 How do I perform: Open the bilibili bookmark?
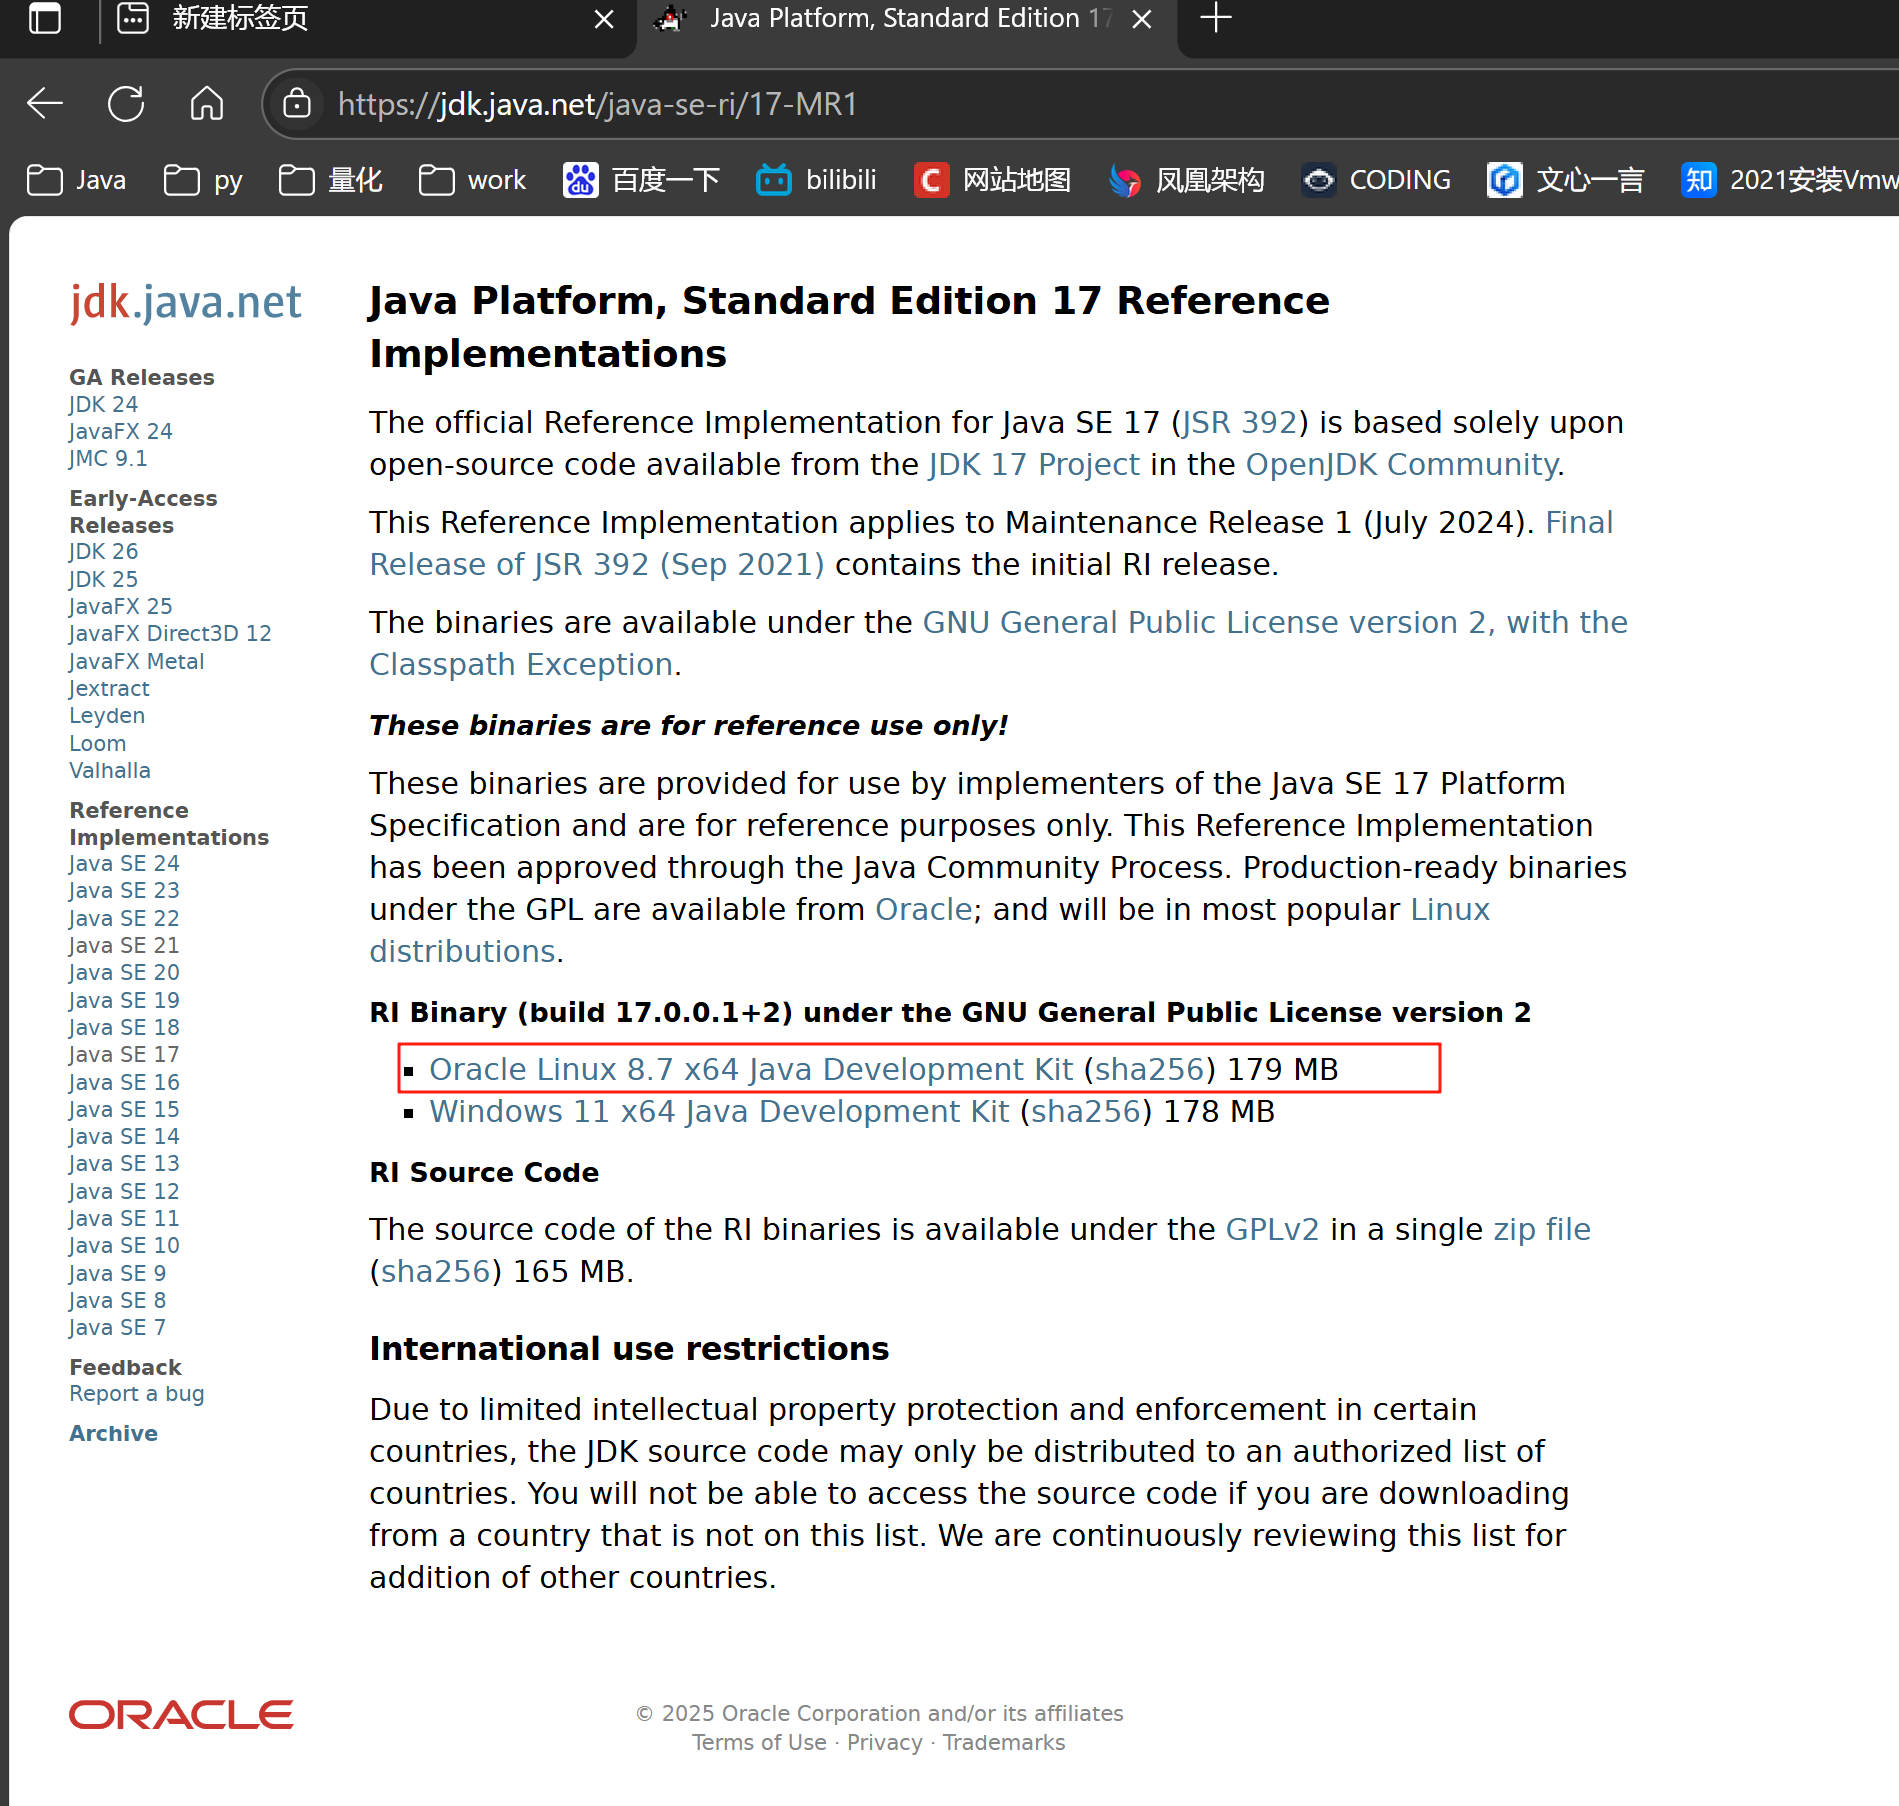tap(816, 180)
